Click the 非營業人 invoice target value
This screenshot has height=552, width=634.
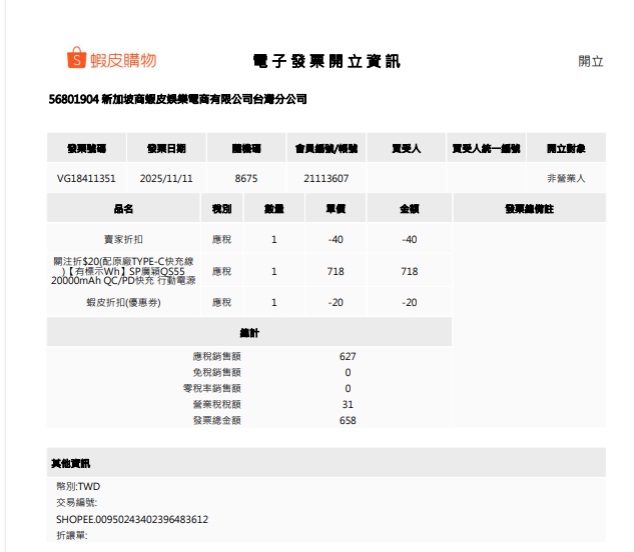coord(565,178)
